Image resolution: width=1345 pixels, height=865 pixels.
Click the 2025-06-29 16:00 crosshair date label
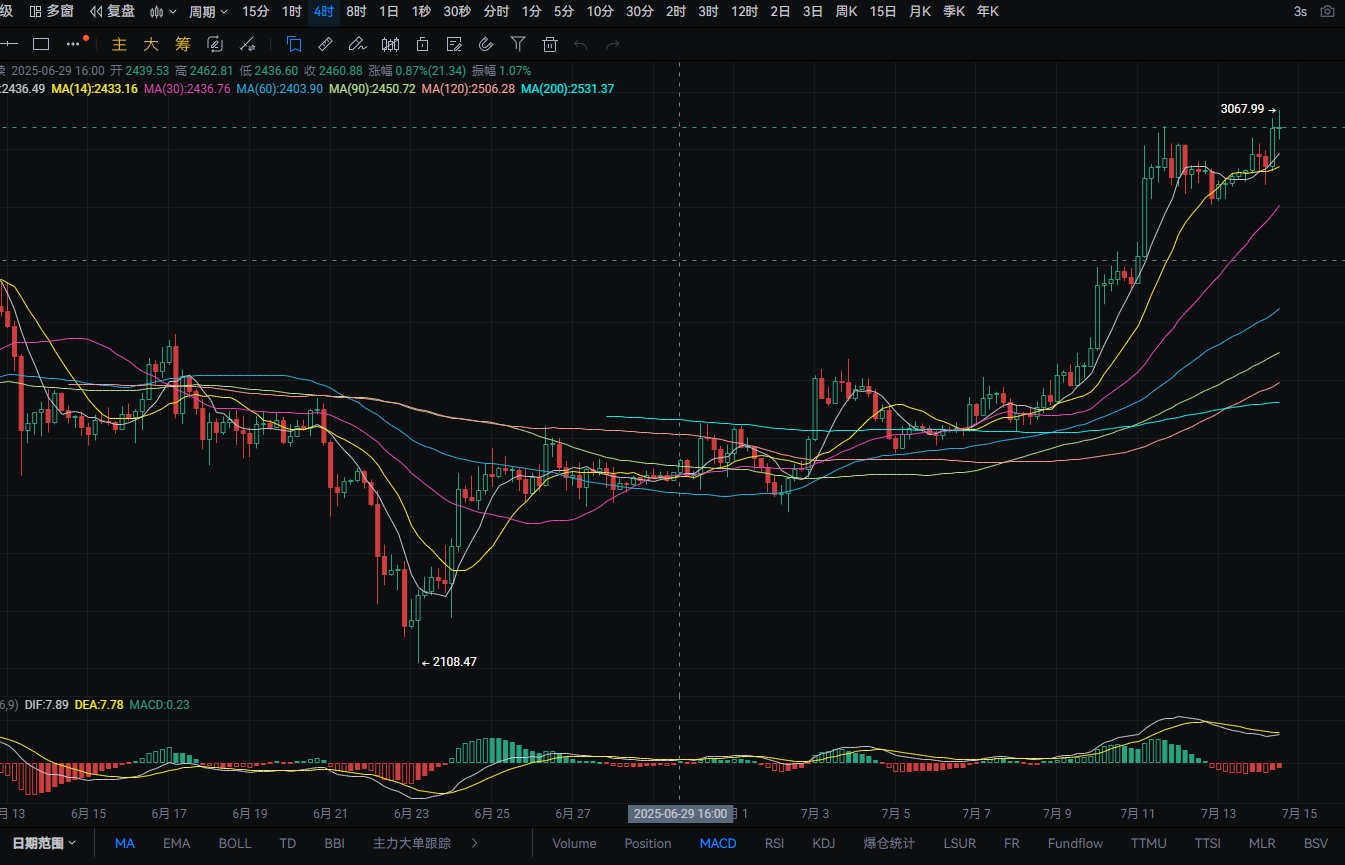(x=680, y=814)
